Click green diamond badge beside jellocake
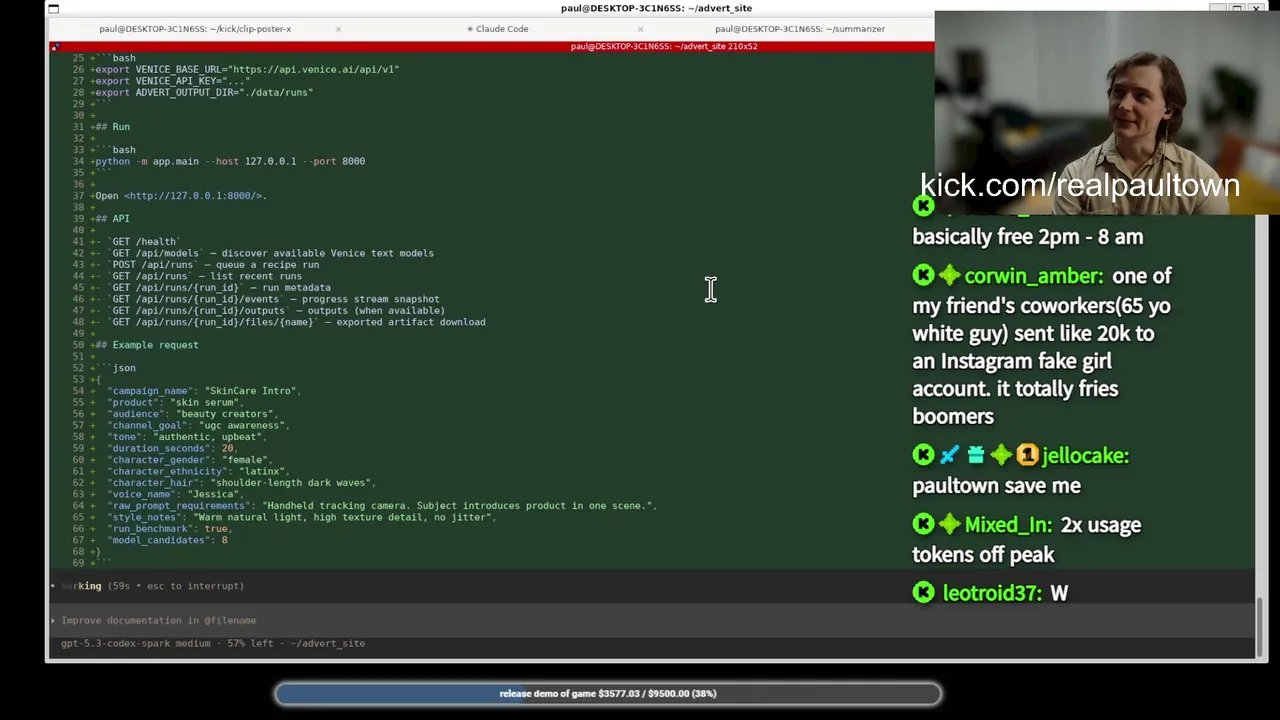1280x720 pixels. [1001, 455]
